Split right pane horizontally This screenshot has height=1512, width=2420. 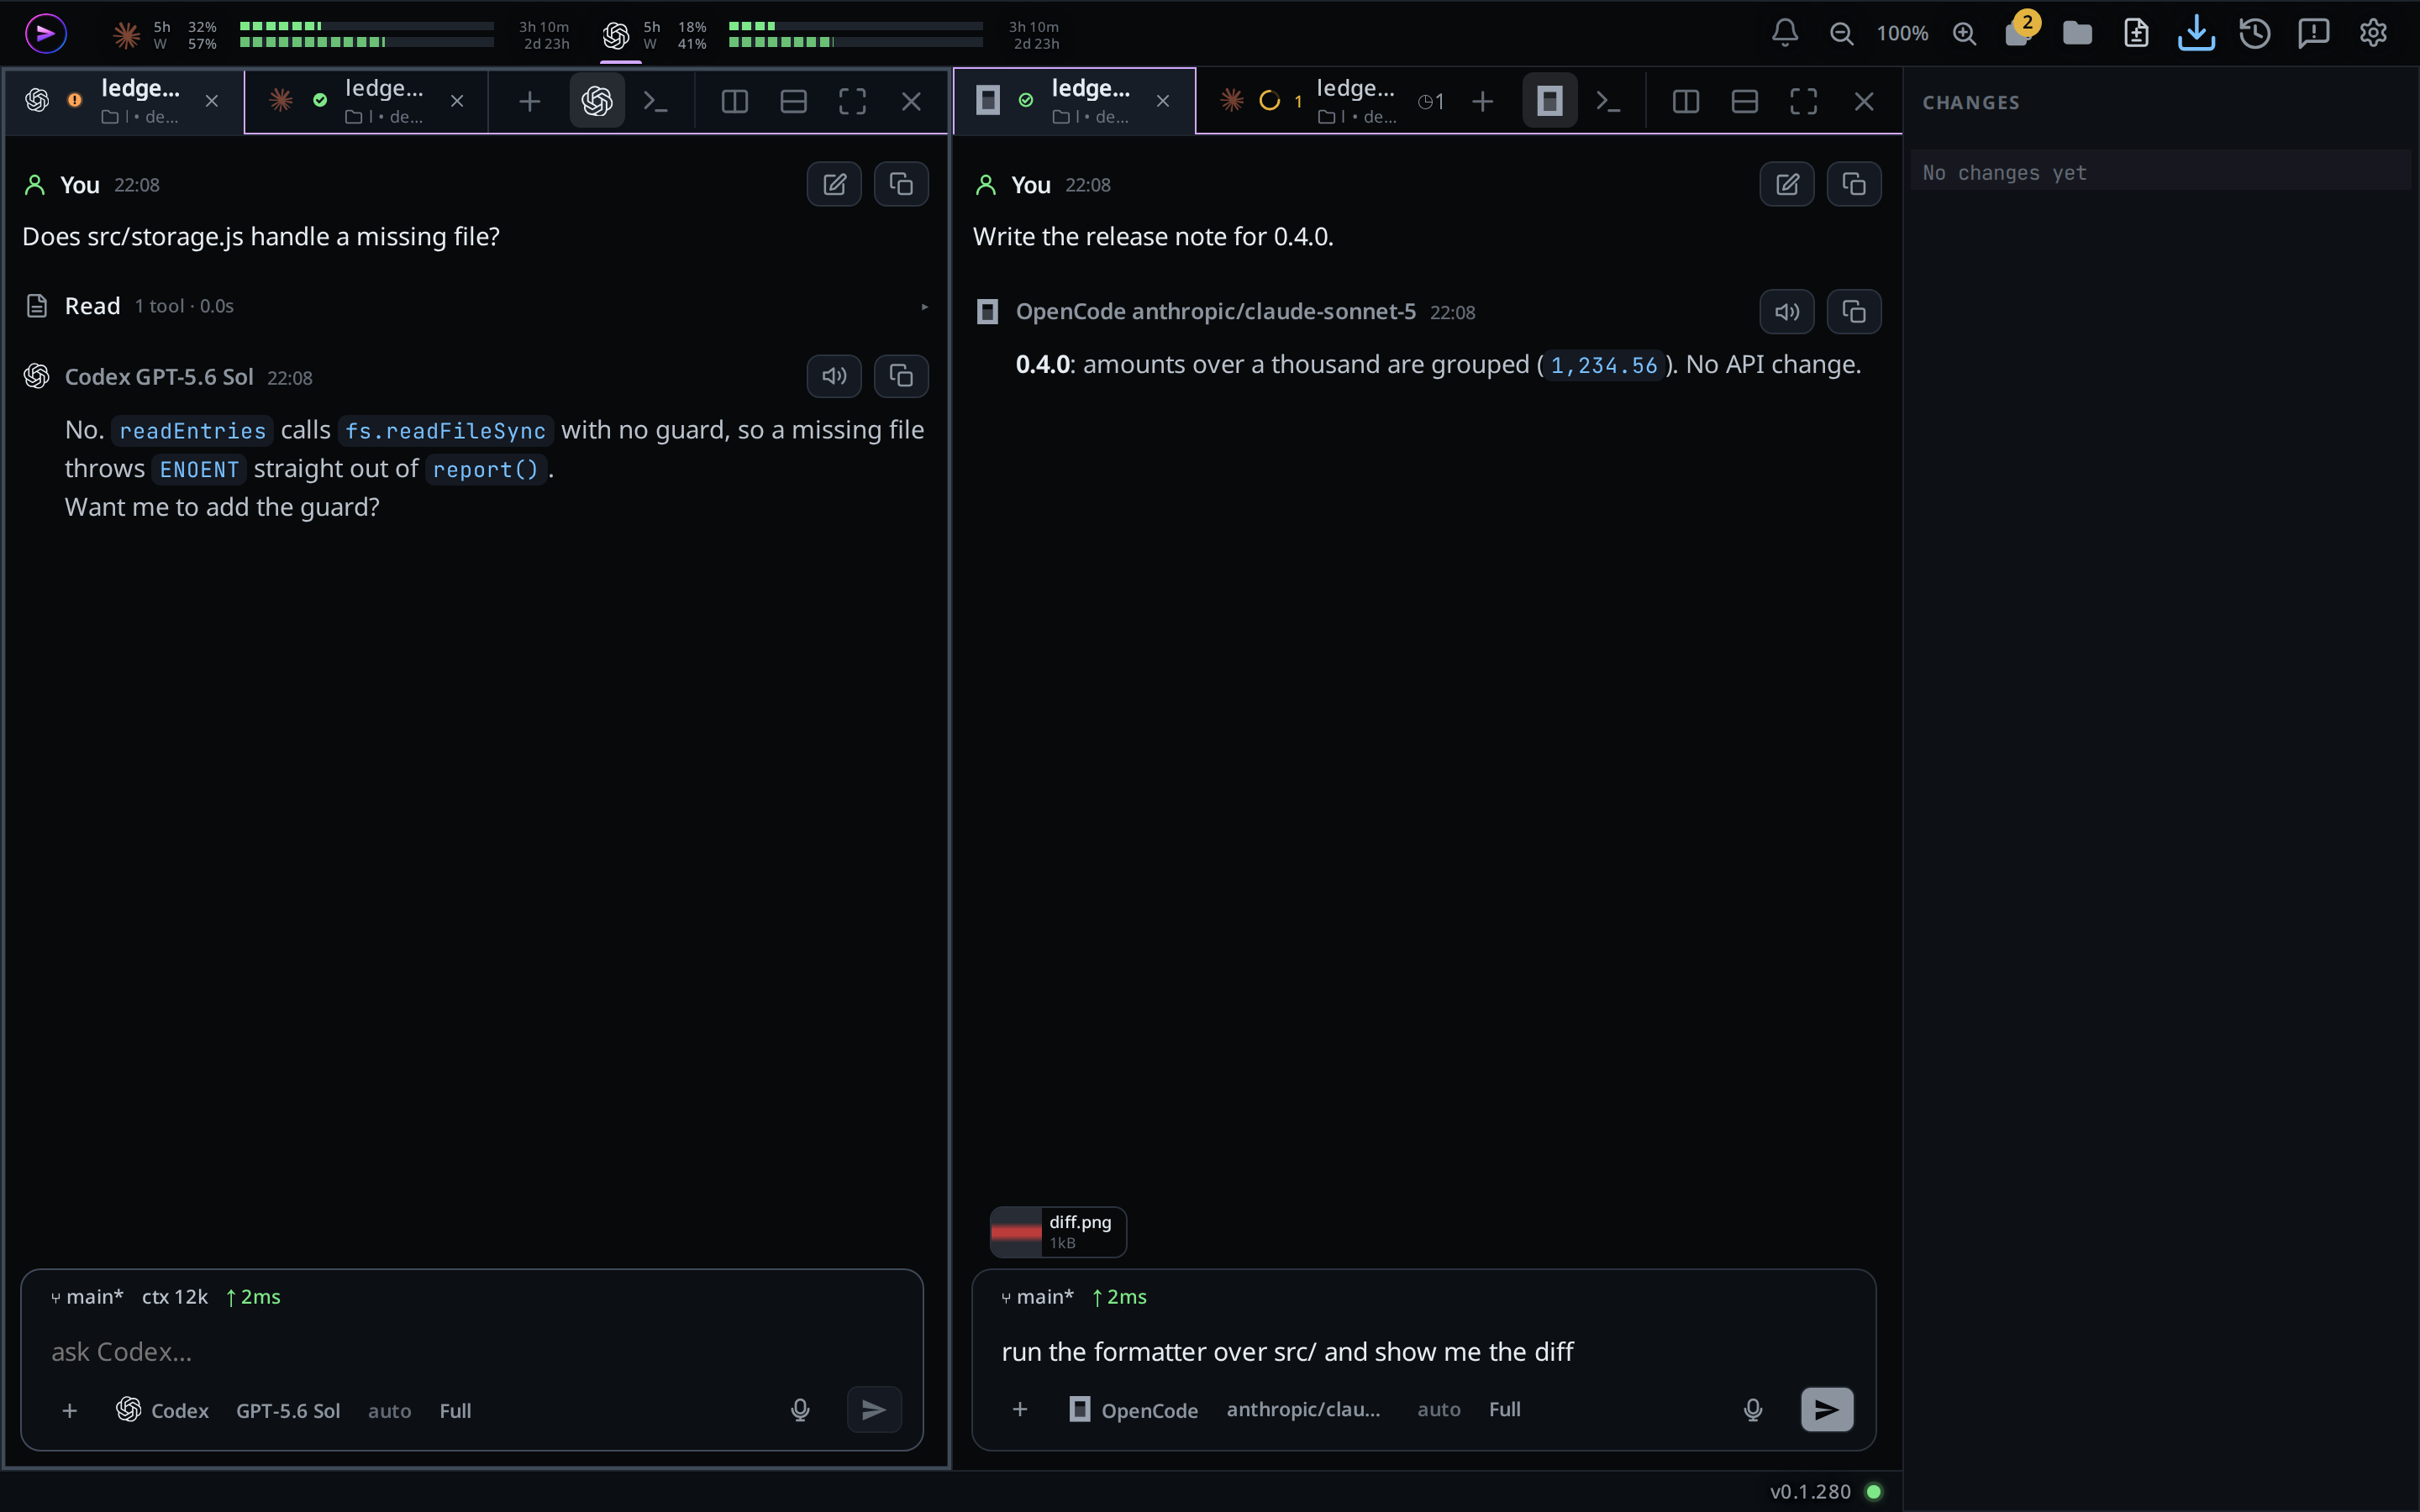click(1745, 101)
